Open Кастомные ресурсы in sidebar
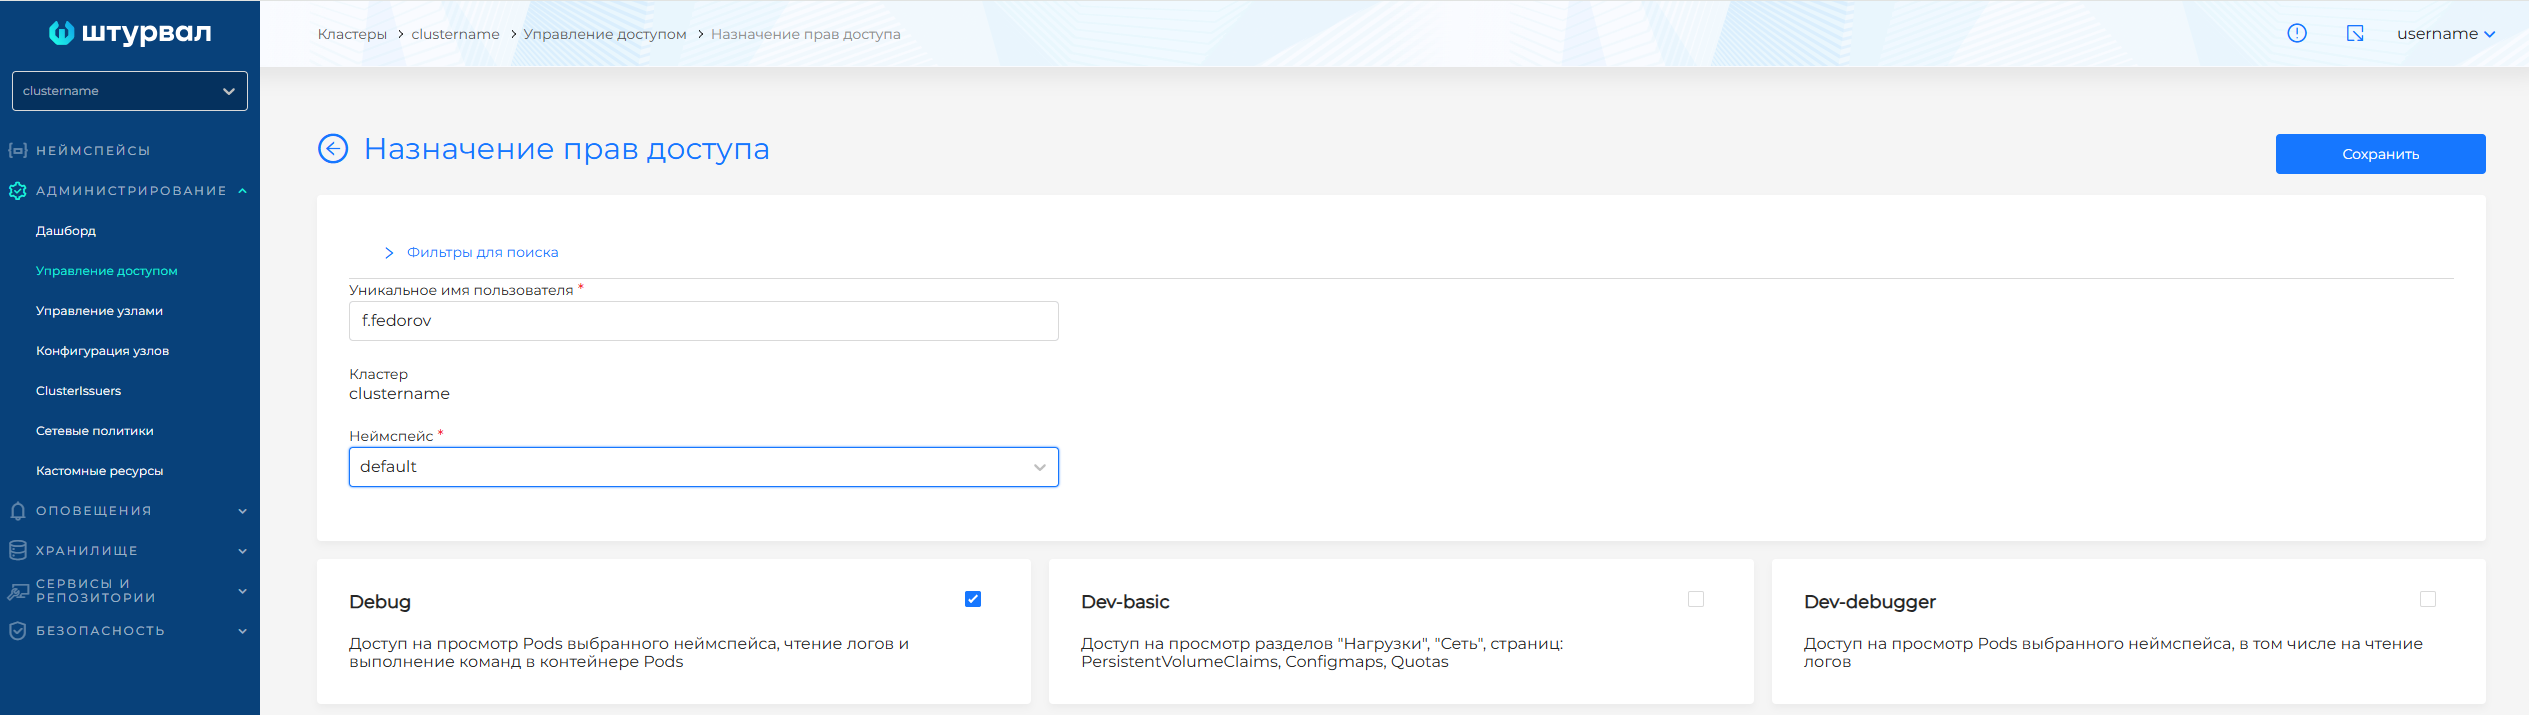Screen dimensions: 2529x715 [x=99, y=471]
